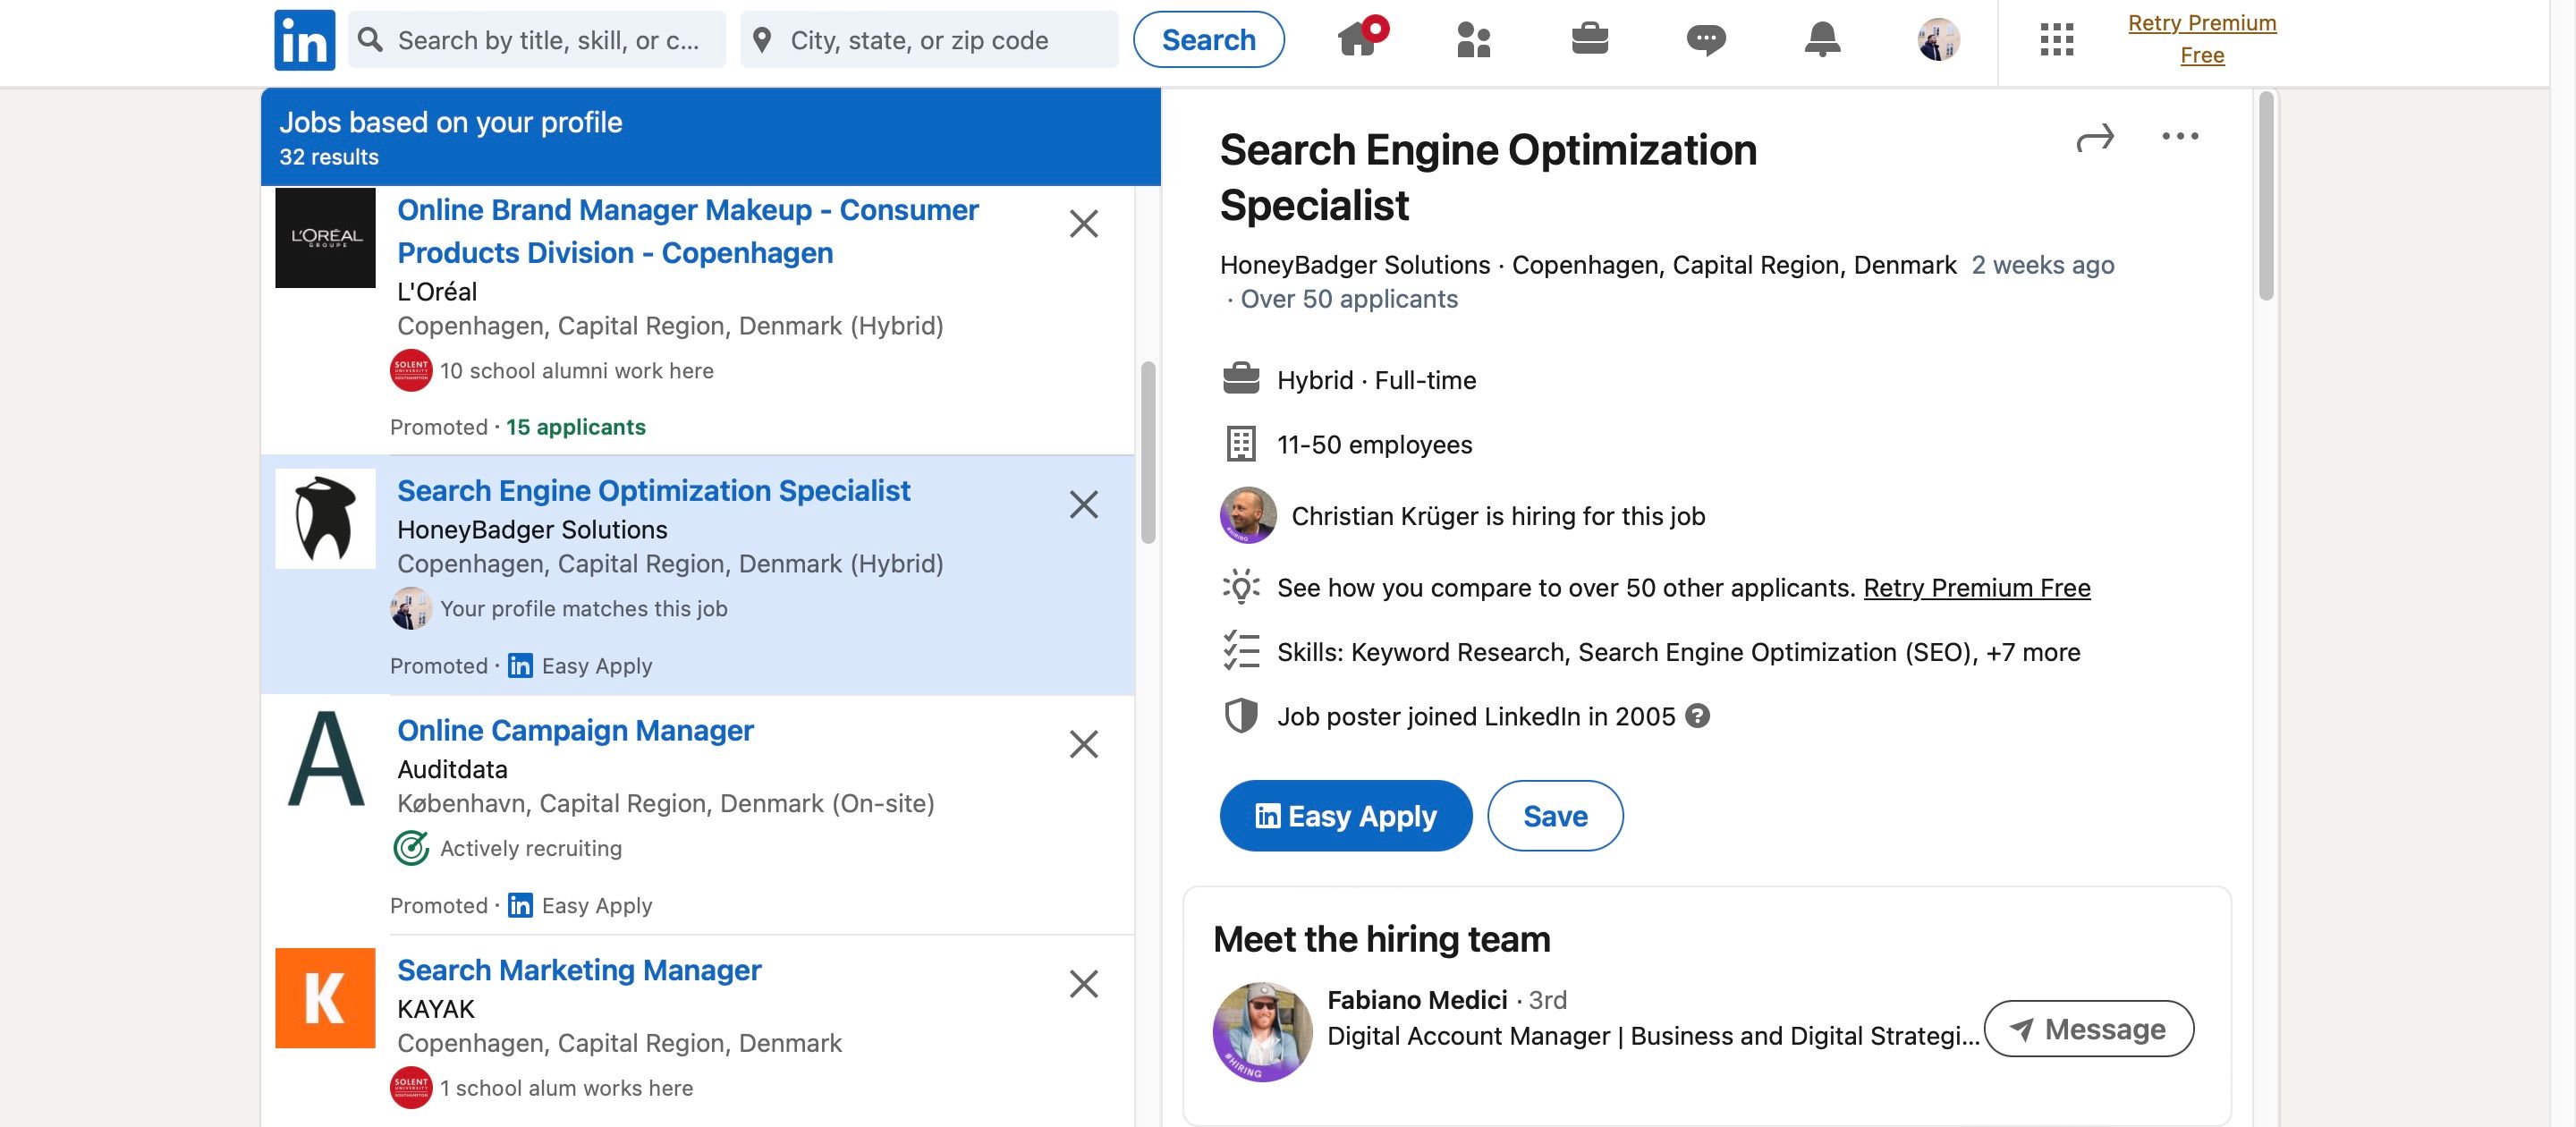This screenshot has height=1127, width=2576.
Task: Dismiss the Online Campaign Manager job
Action: (x=1084, y=744)
